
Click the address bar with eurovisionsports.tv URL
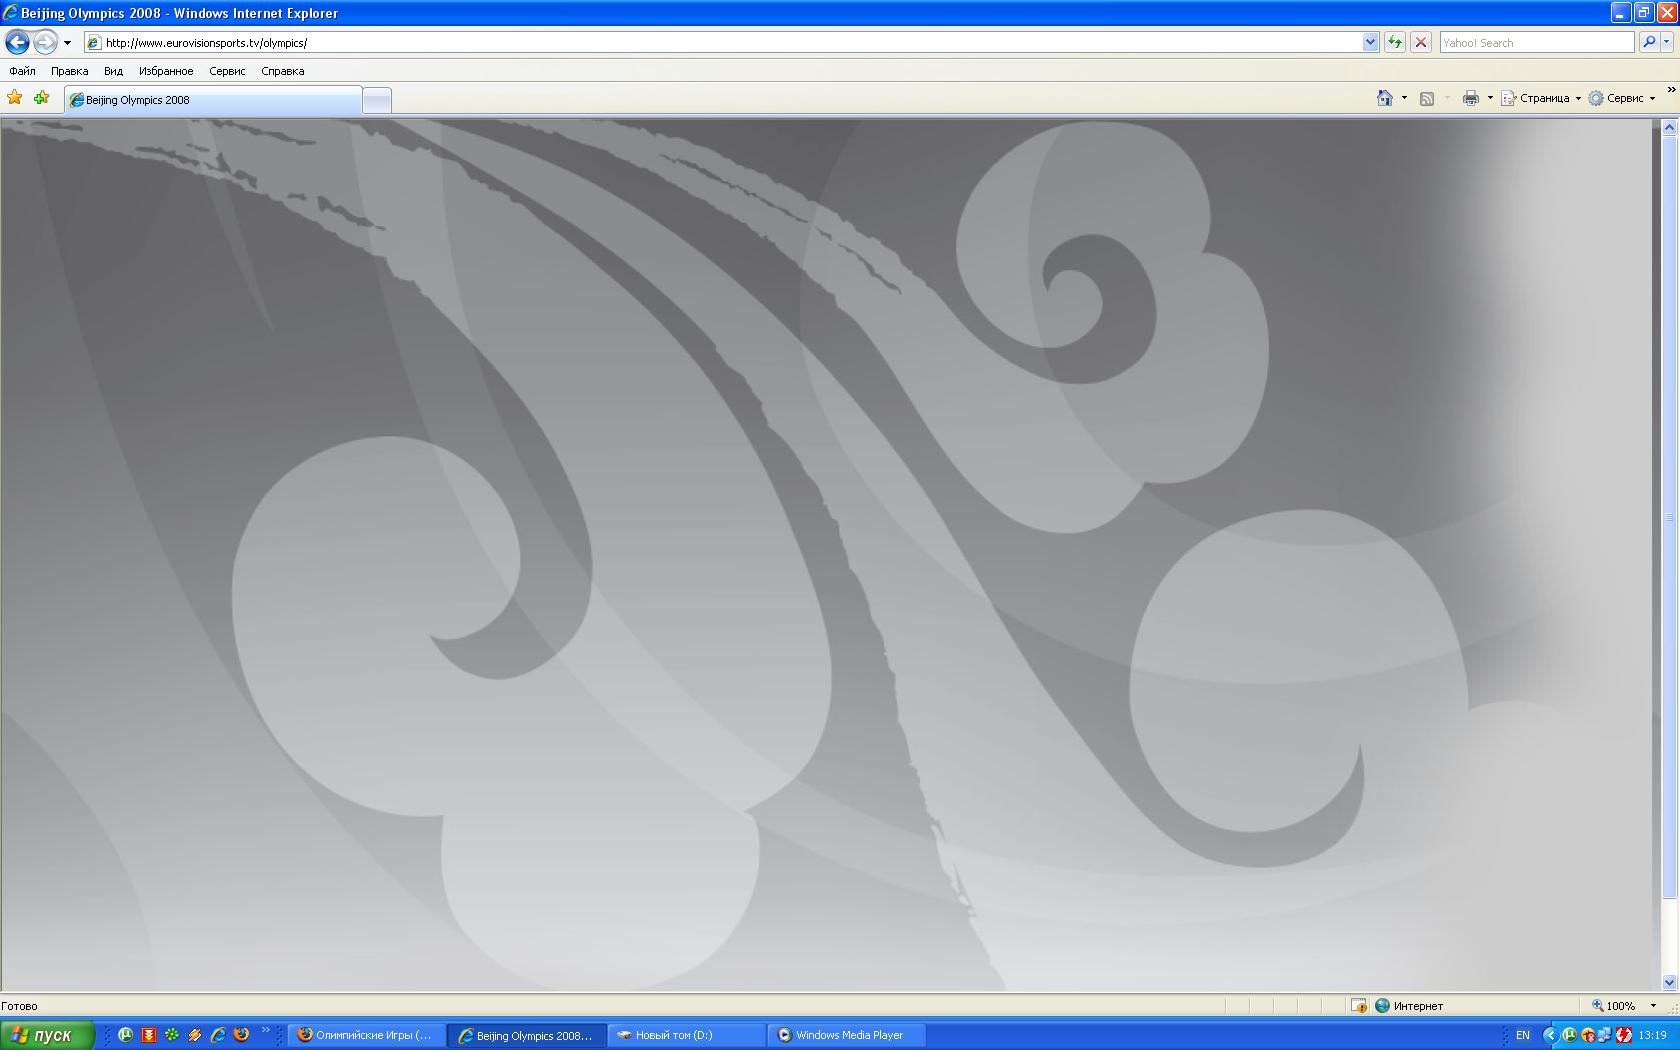pyautogui.click(x=722, y=42)
